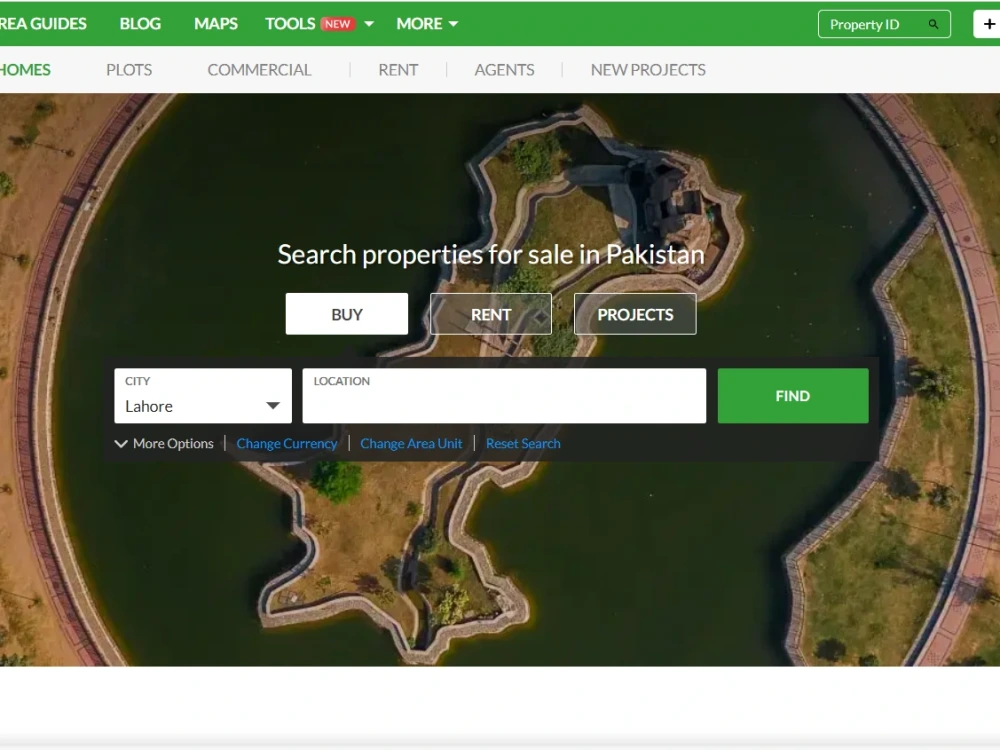Image resolution: width=1000 pixels, height=750 pixels.
Task: Select the PROJECTS search mode button
Action: (635, 314)
